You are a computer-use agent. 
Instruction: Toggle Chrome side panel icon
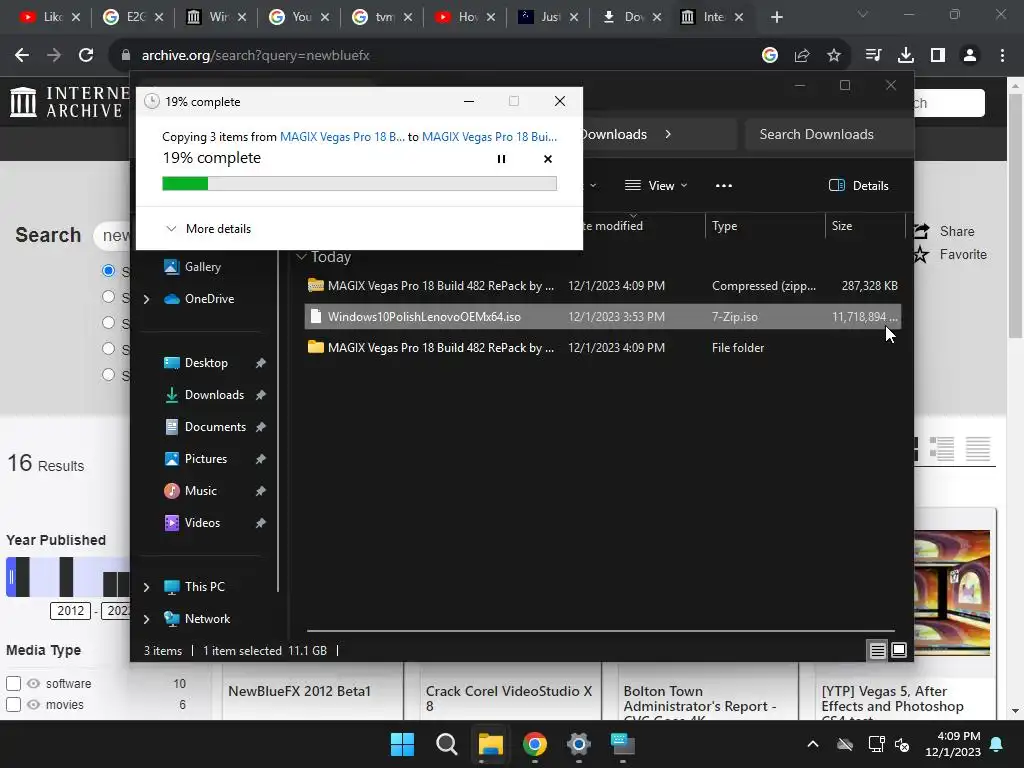tap(938, 56)
